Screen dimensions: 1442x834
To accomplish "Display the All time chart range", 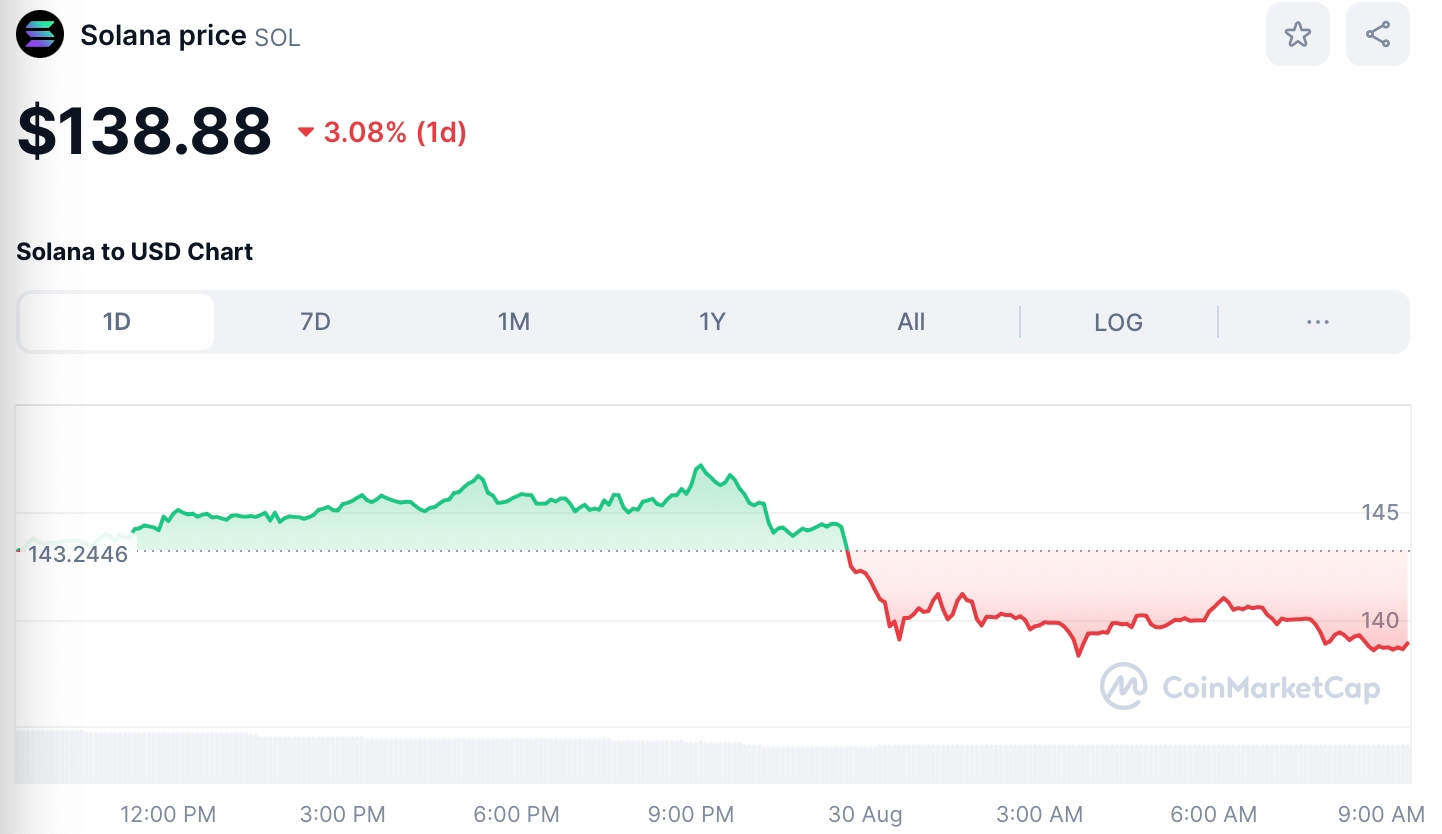I will click(911, 322).
